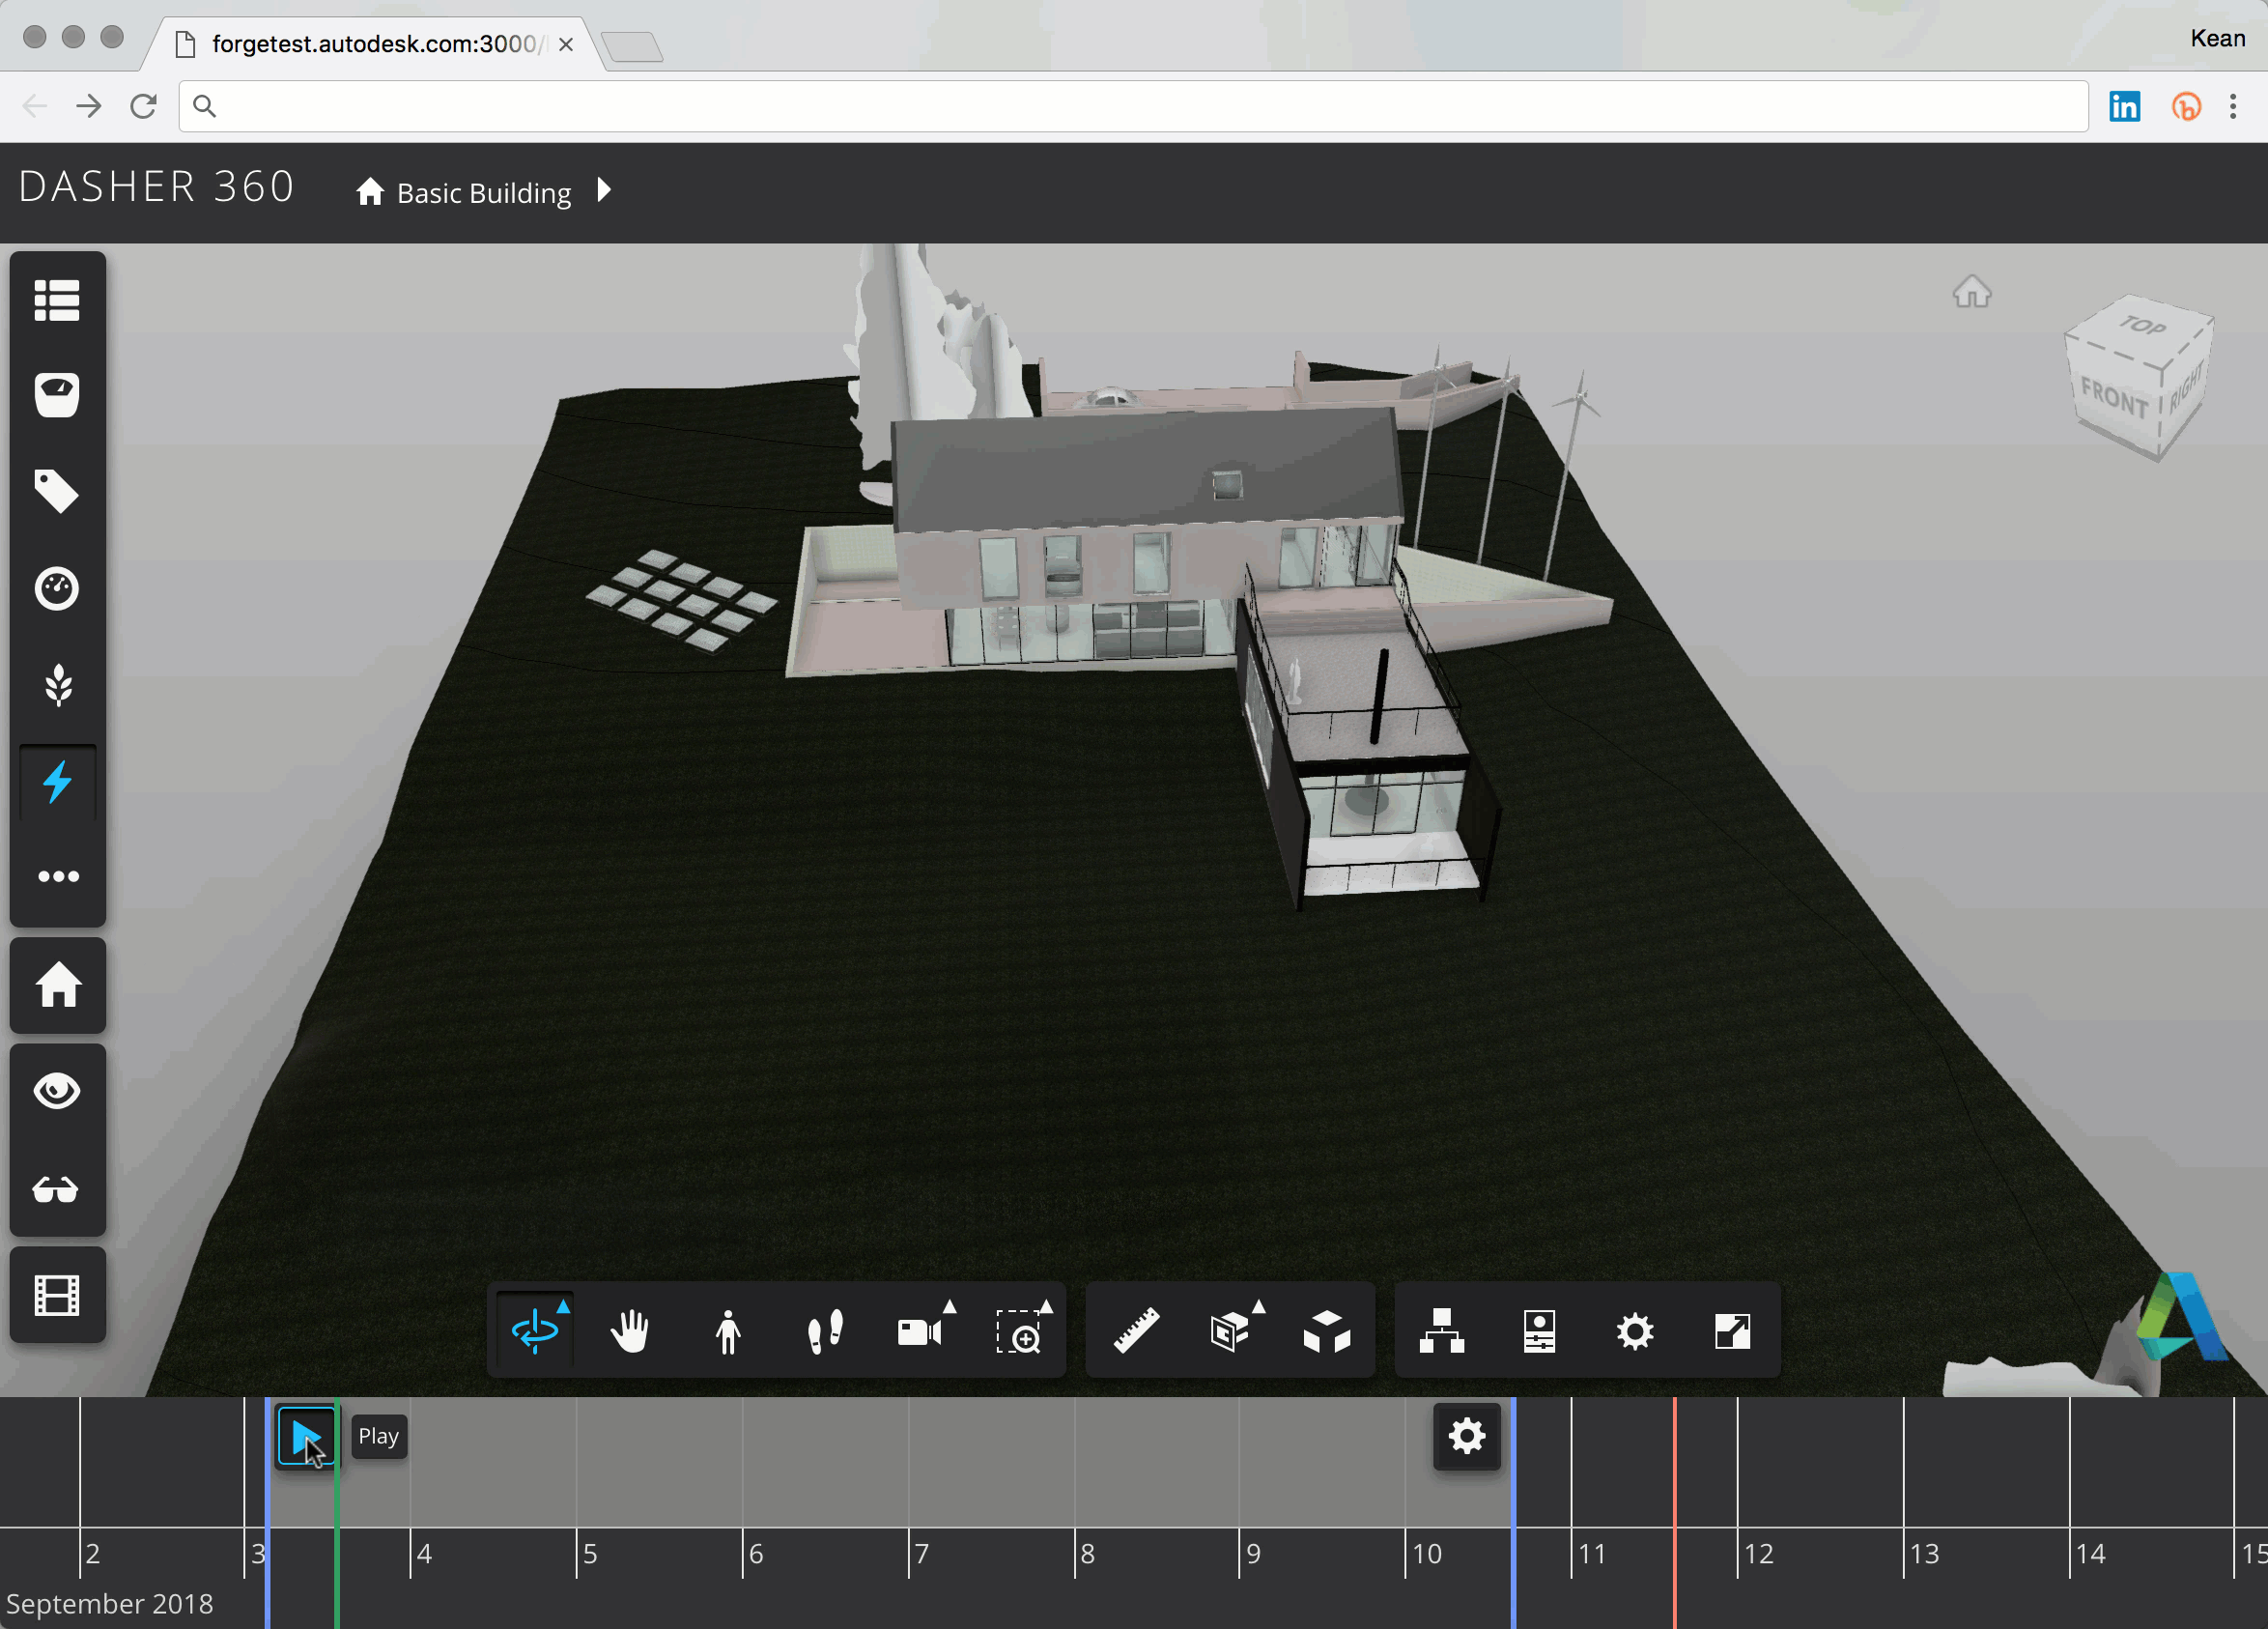This screenshot has height=1629, width=2268.
Task: Select the Pan hand tool
Action: [x=630, y=1331]
